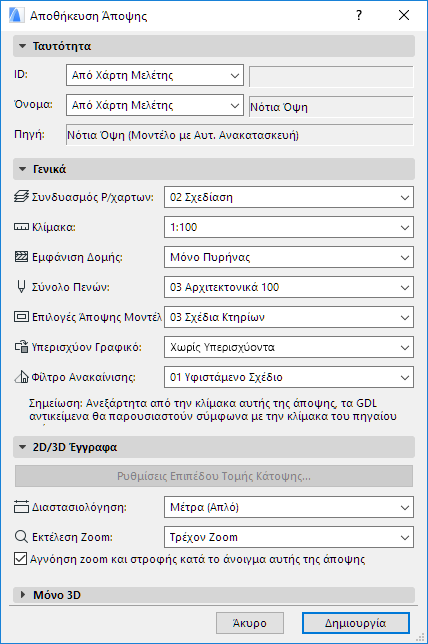Click the Renovation Filter icon beside Φίλτρο Ανακαίνισης
This screenshot has width=428, height=644.
(x=21, y=377)
